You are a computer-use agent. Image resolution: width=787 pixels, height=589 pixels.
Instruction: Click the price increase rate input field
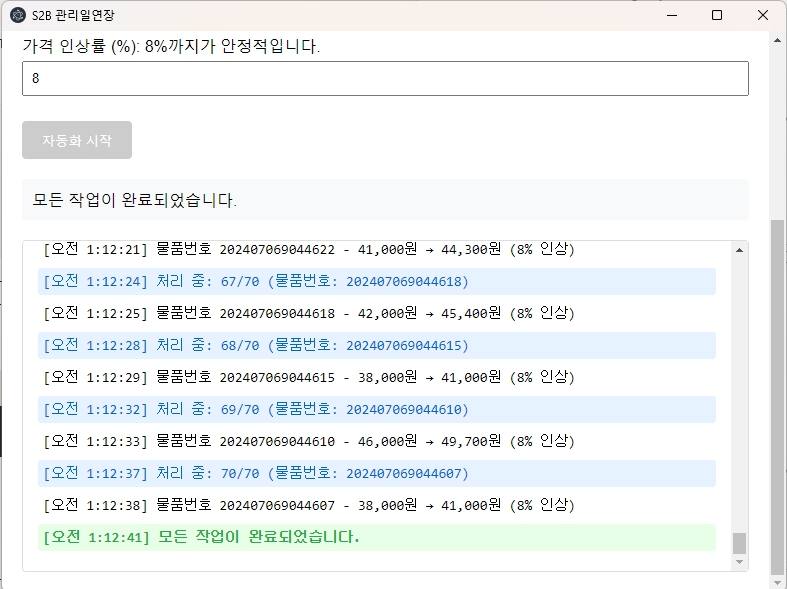pos(385,79)
